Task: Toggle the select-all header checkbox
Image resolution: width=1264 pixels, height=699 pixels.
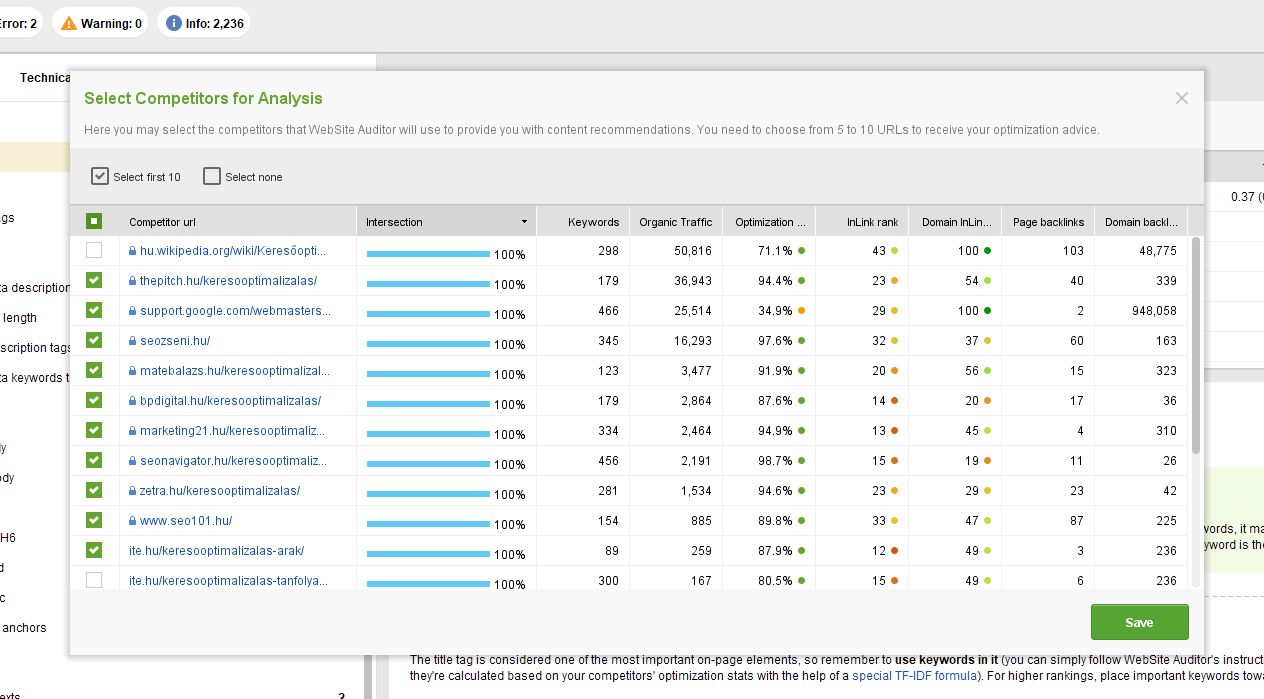Action: (x=94, y=221)
